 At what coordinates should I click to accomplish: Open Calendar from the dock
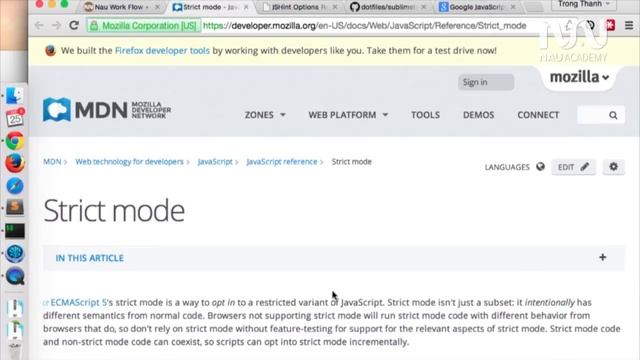pos(15,118)
